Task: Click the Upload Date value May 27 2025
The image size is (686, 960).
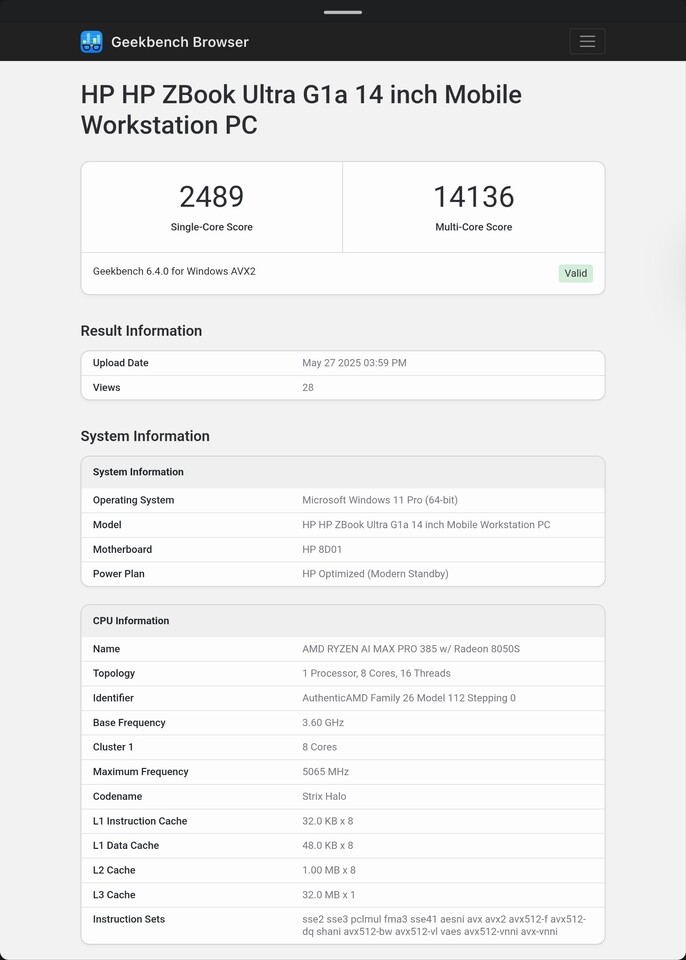Action: point(354,362)
